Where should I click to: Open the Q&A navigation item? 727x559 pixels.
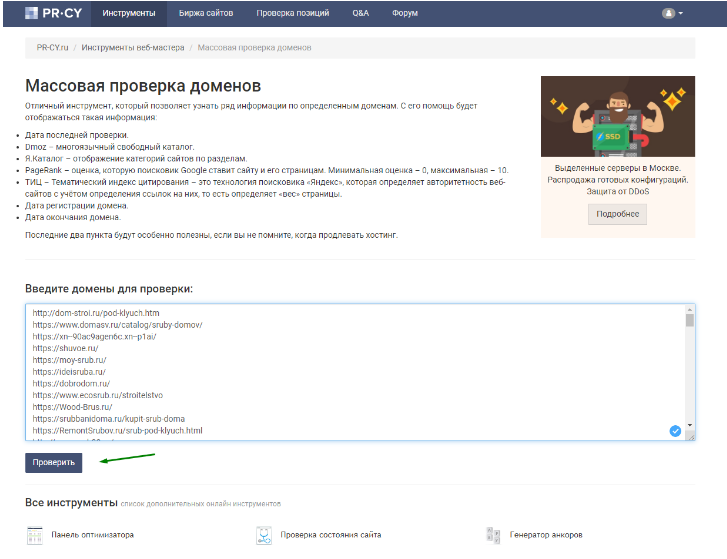pos(360,13)
